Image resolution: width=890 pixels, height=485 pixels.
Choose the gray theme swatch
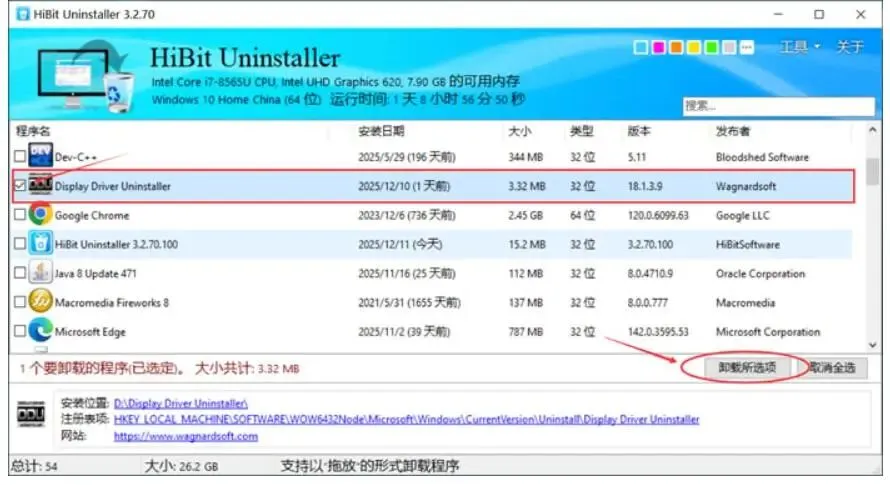pos(729,47)
